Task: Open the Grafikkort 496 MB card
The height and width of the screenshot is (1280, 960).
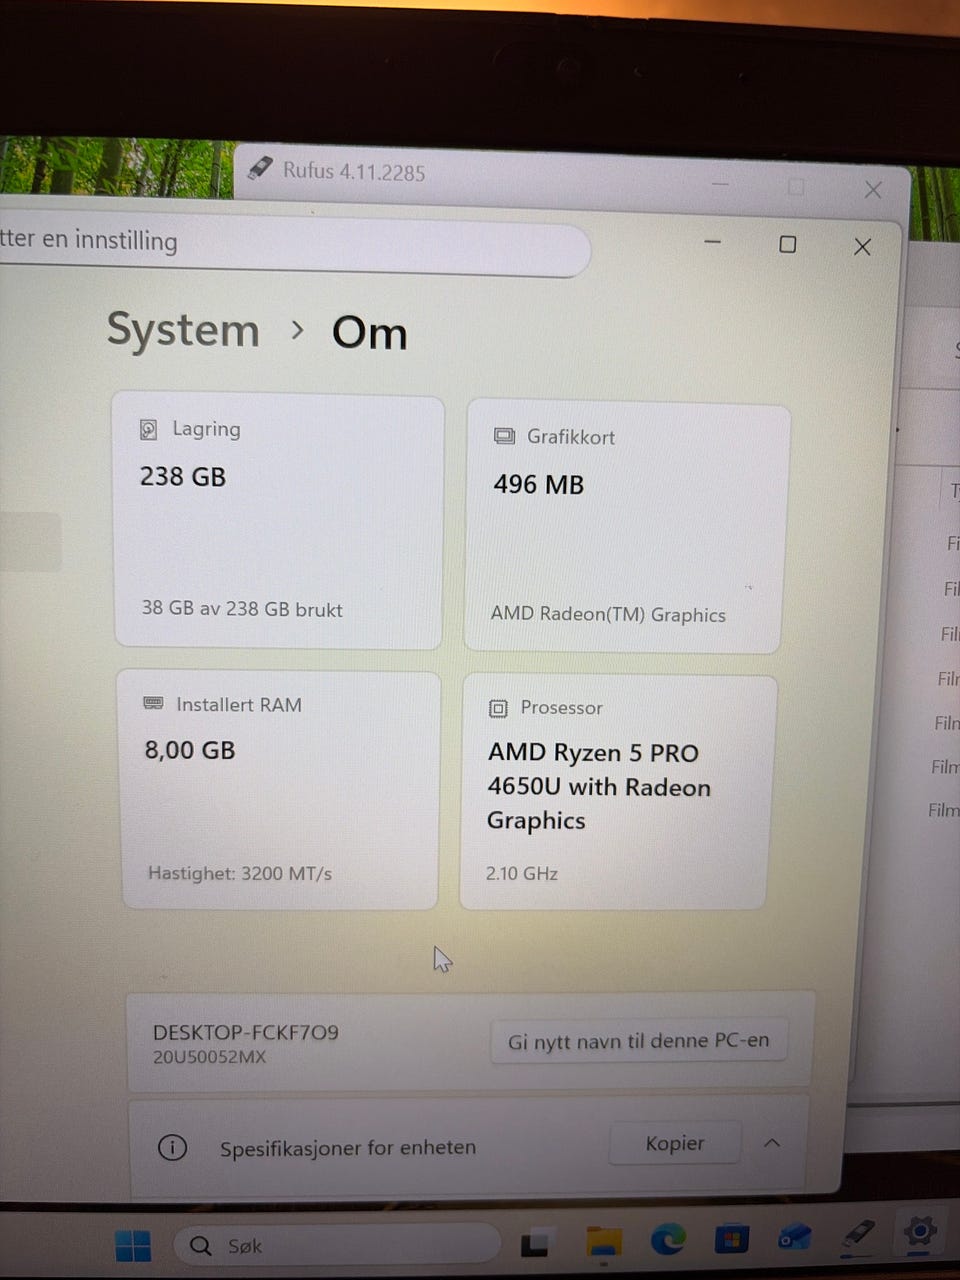Action: [627, 528]
